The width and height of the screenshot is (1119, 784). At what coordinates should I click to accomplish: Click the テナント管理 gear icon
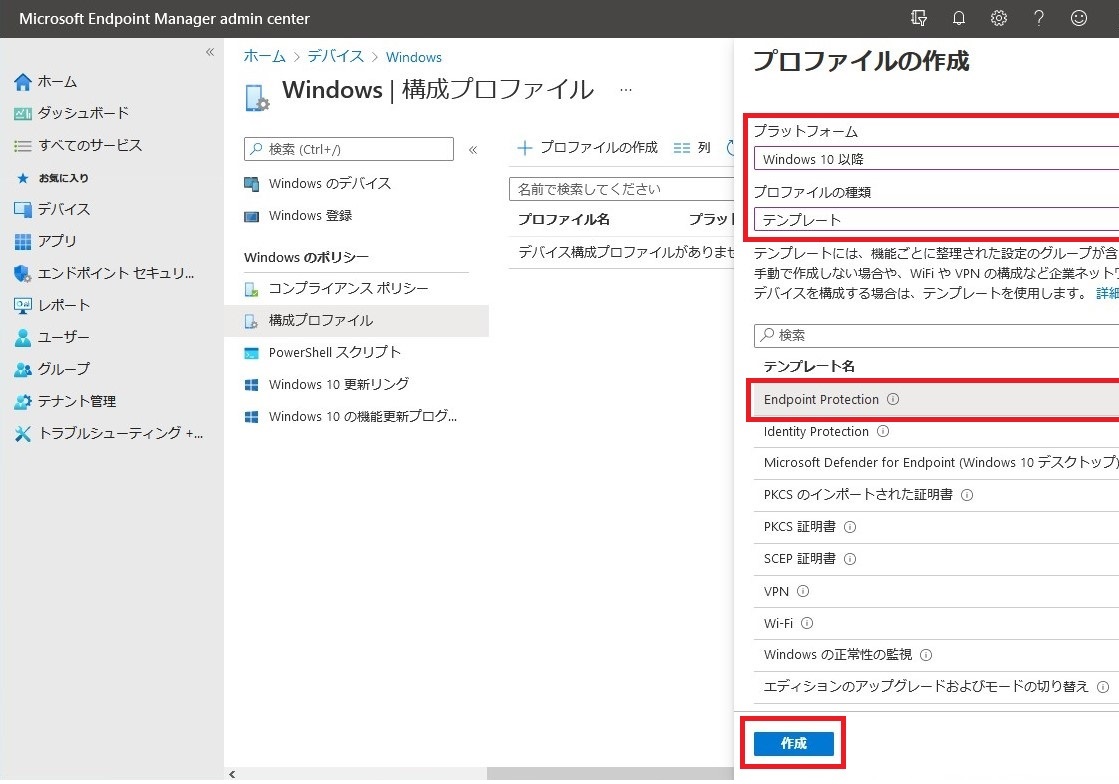pyautogui.click(x=23, y=402)
